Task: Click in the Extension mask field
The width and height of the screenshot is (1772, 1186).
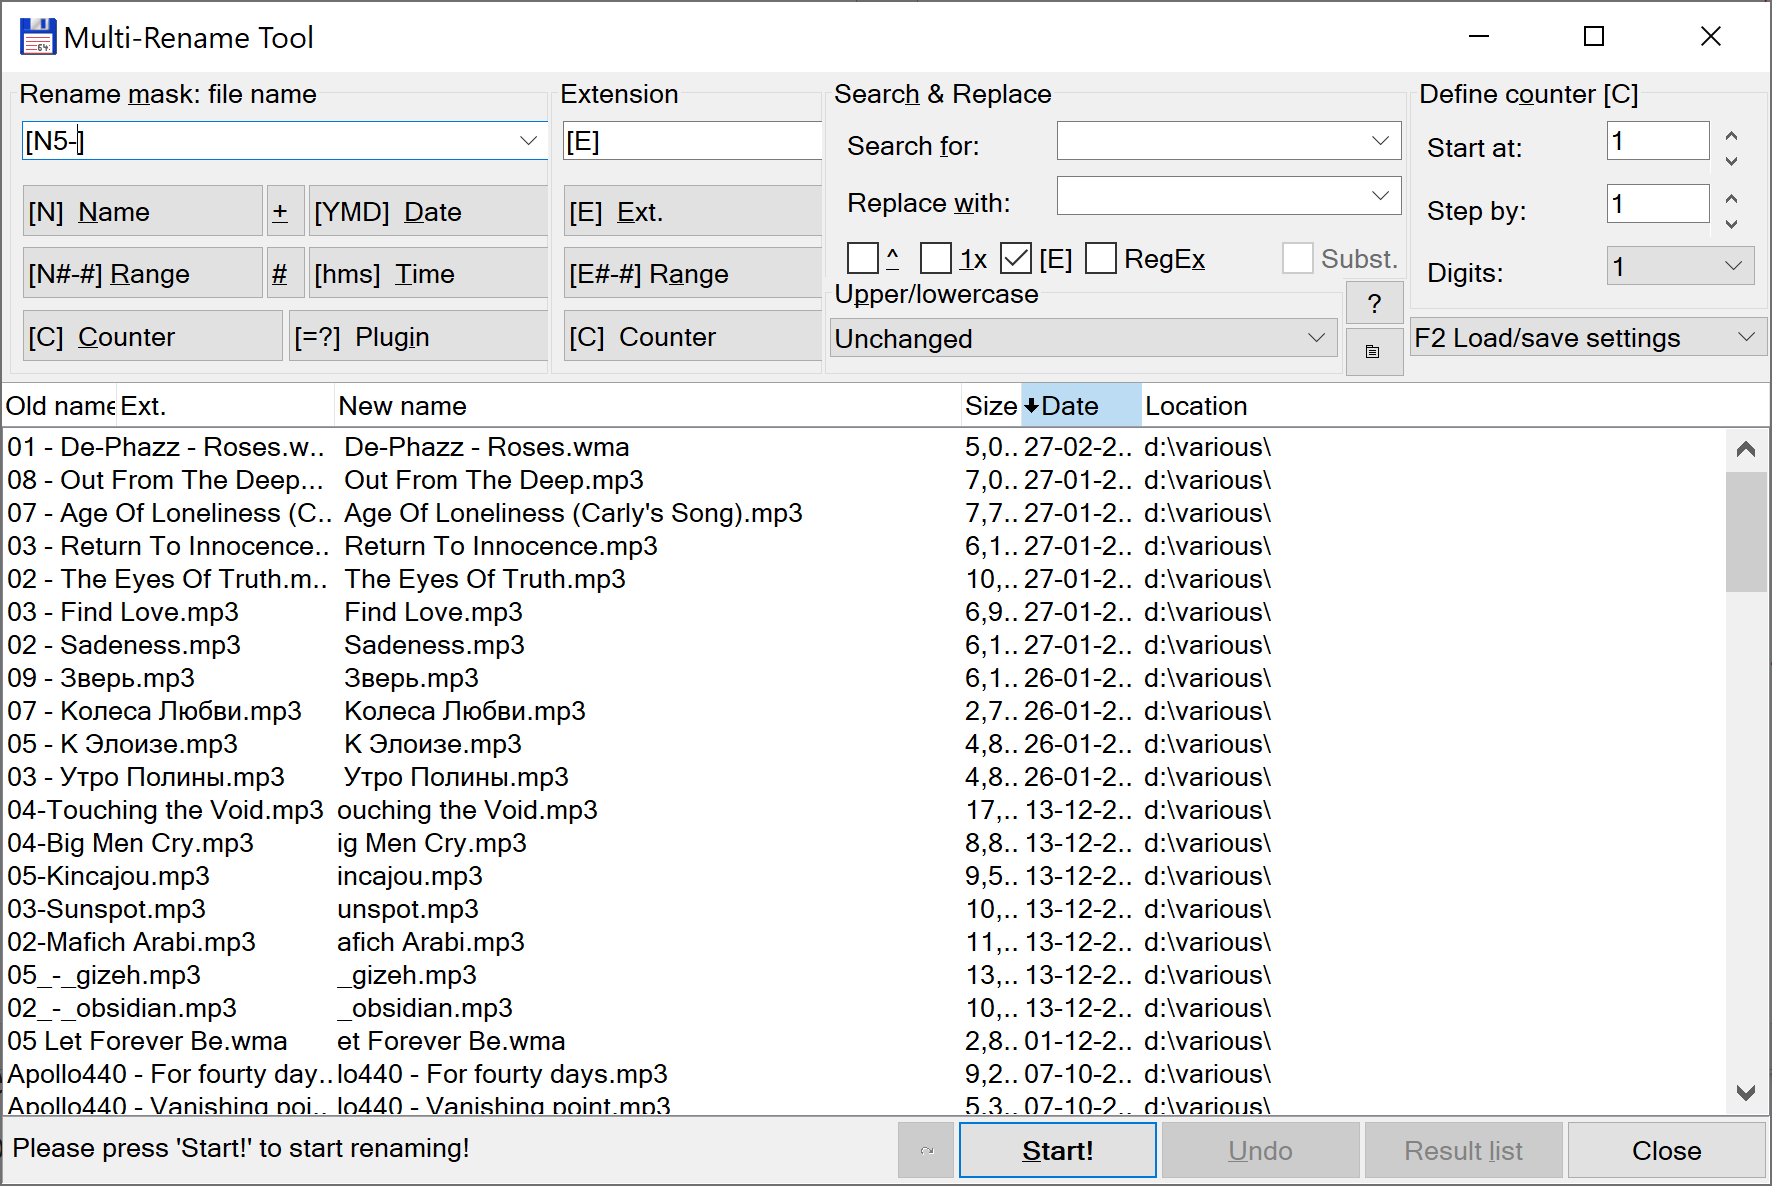Action: coord(693,141)
